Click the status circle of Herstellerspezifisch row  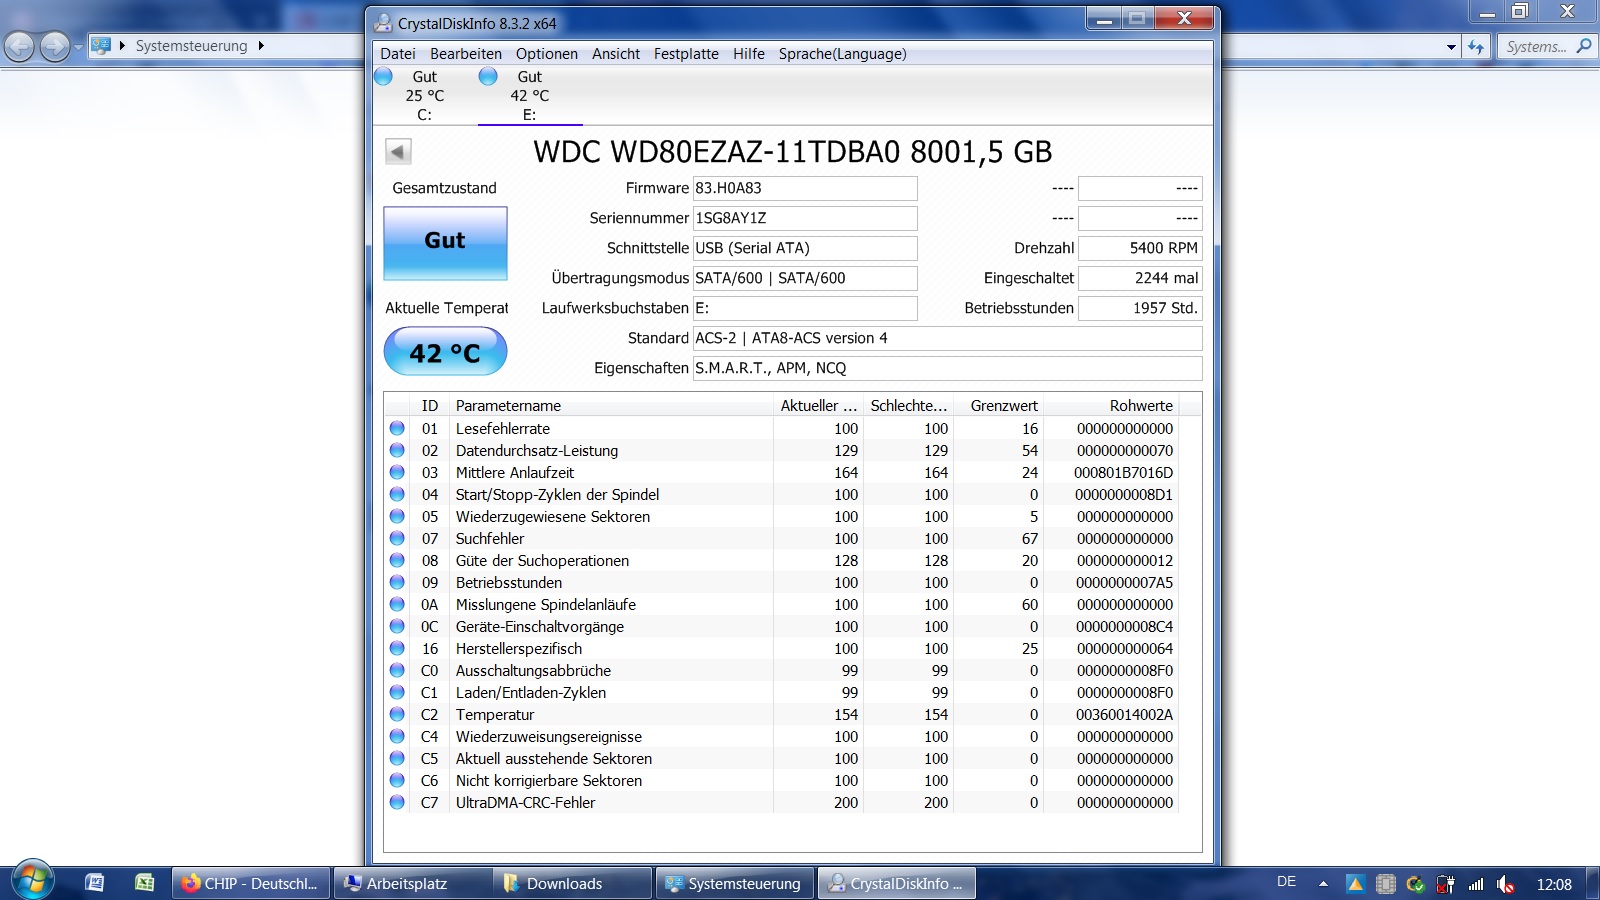tap(397, 648)
